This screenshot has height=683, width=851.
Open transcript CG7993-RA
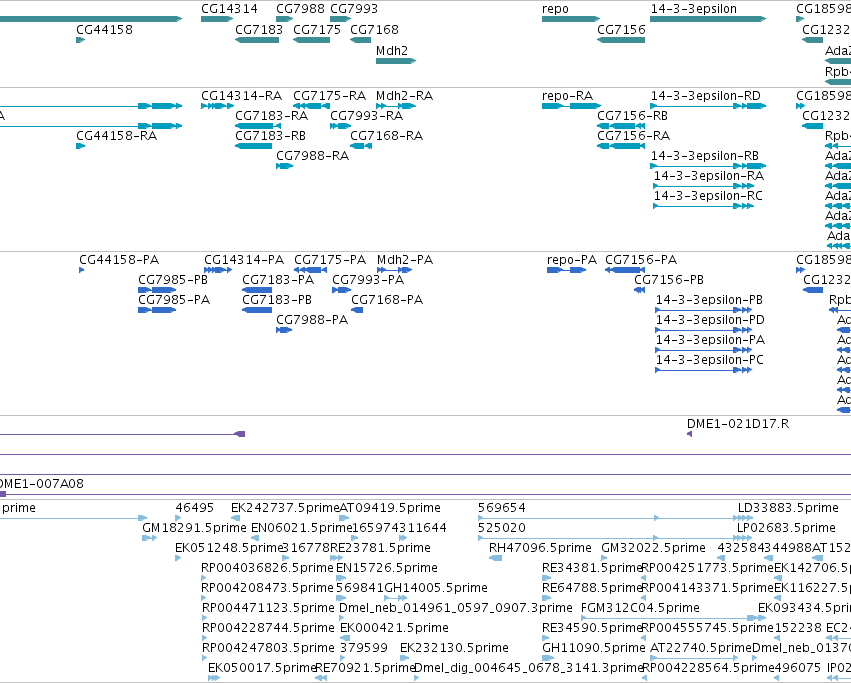[366, 116]
